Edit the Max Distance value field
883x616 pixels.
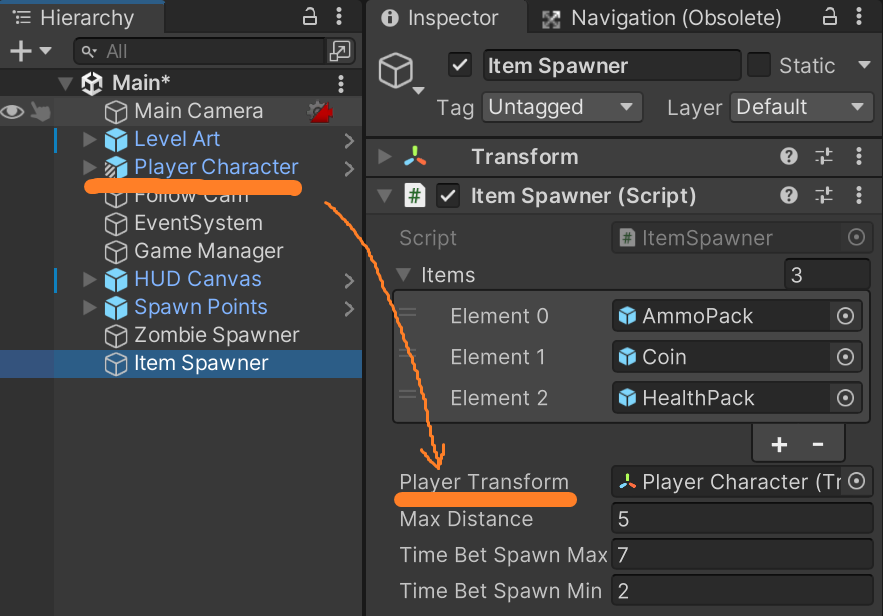(x=742, y=519)
